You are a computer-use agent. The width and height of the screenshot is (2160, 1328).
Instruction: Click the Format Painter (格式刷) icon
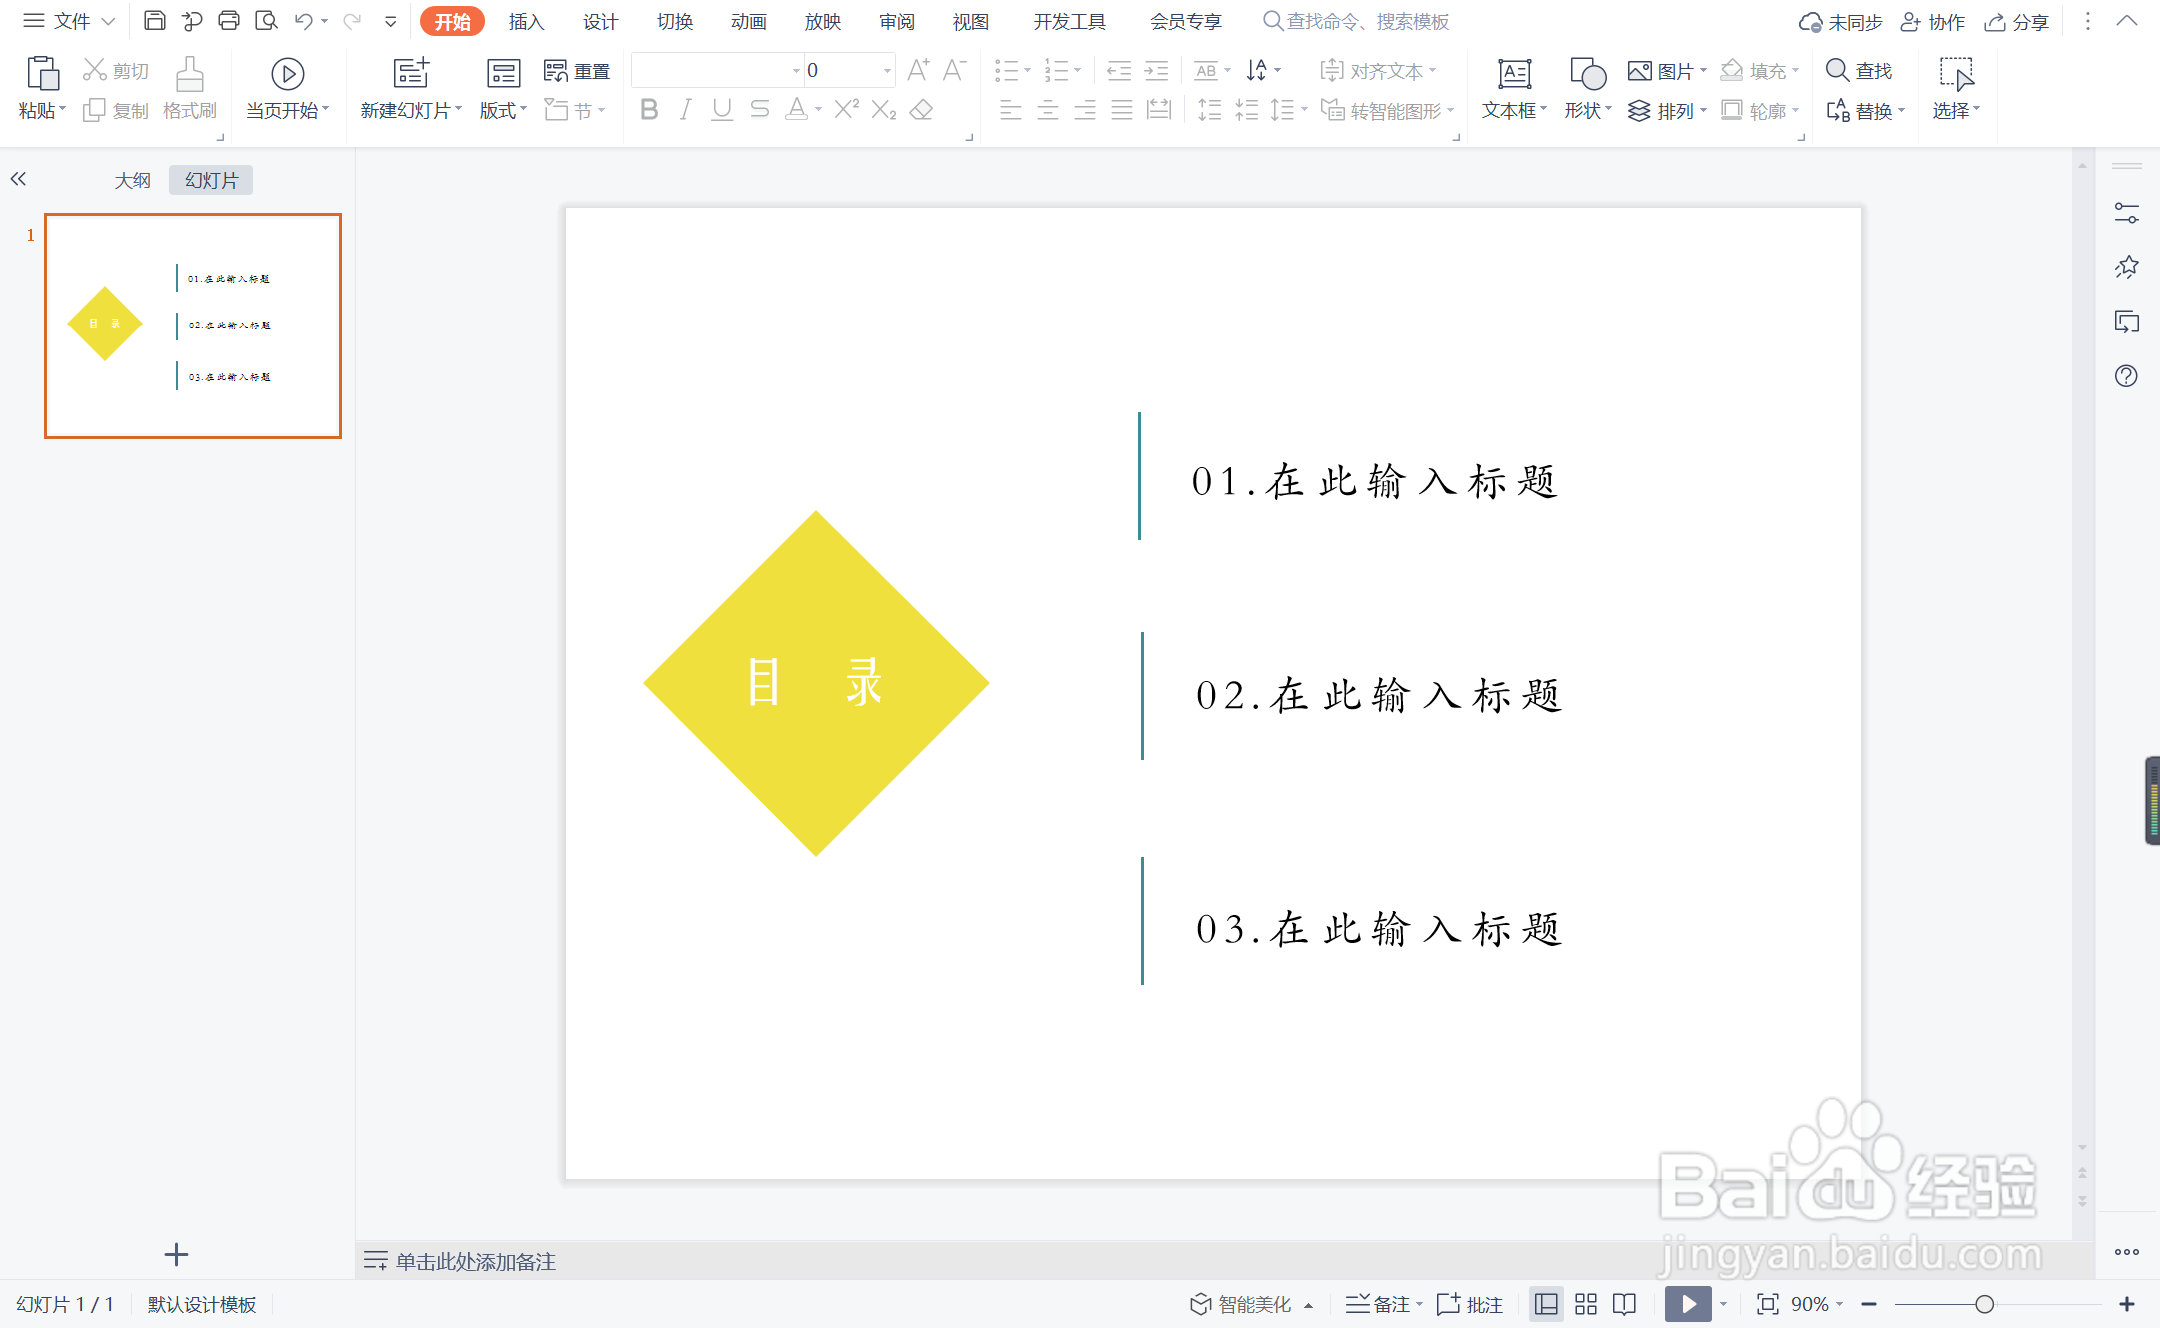click(x=189, y=74)
